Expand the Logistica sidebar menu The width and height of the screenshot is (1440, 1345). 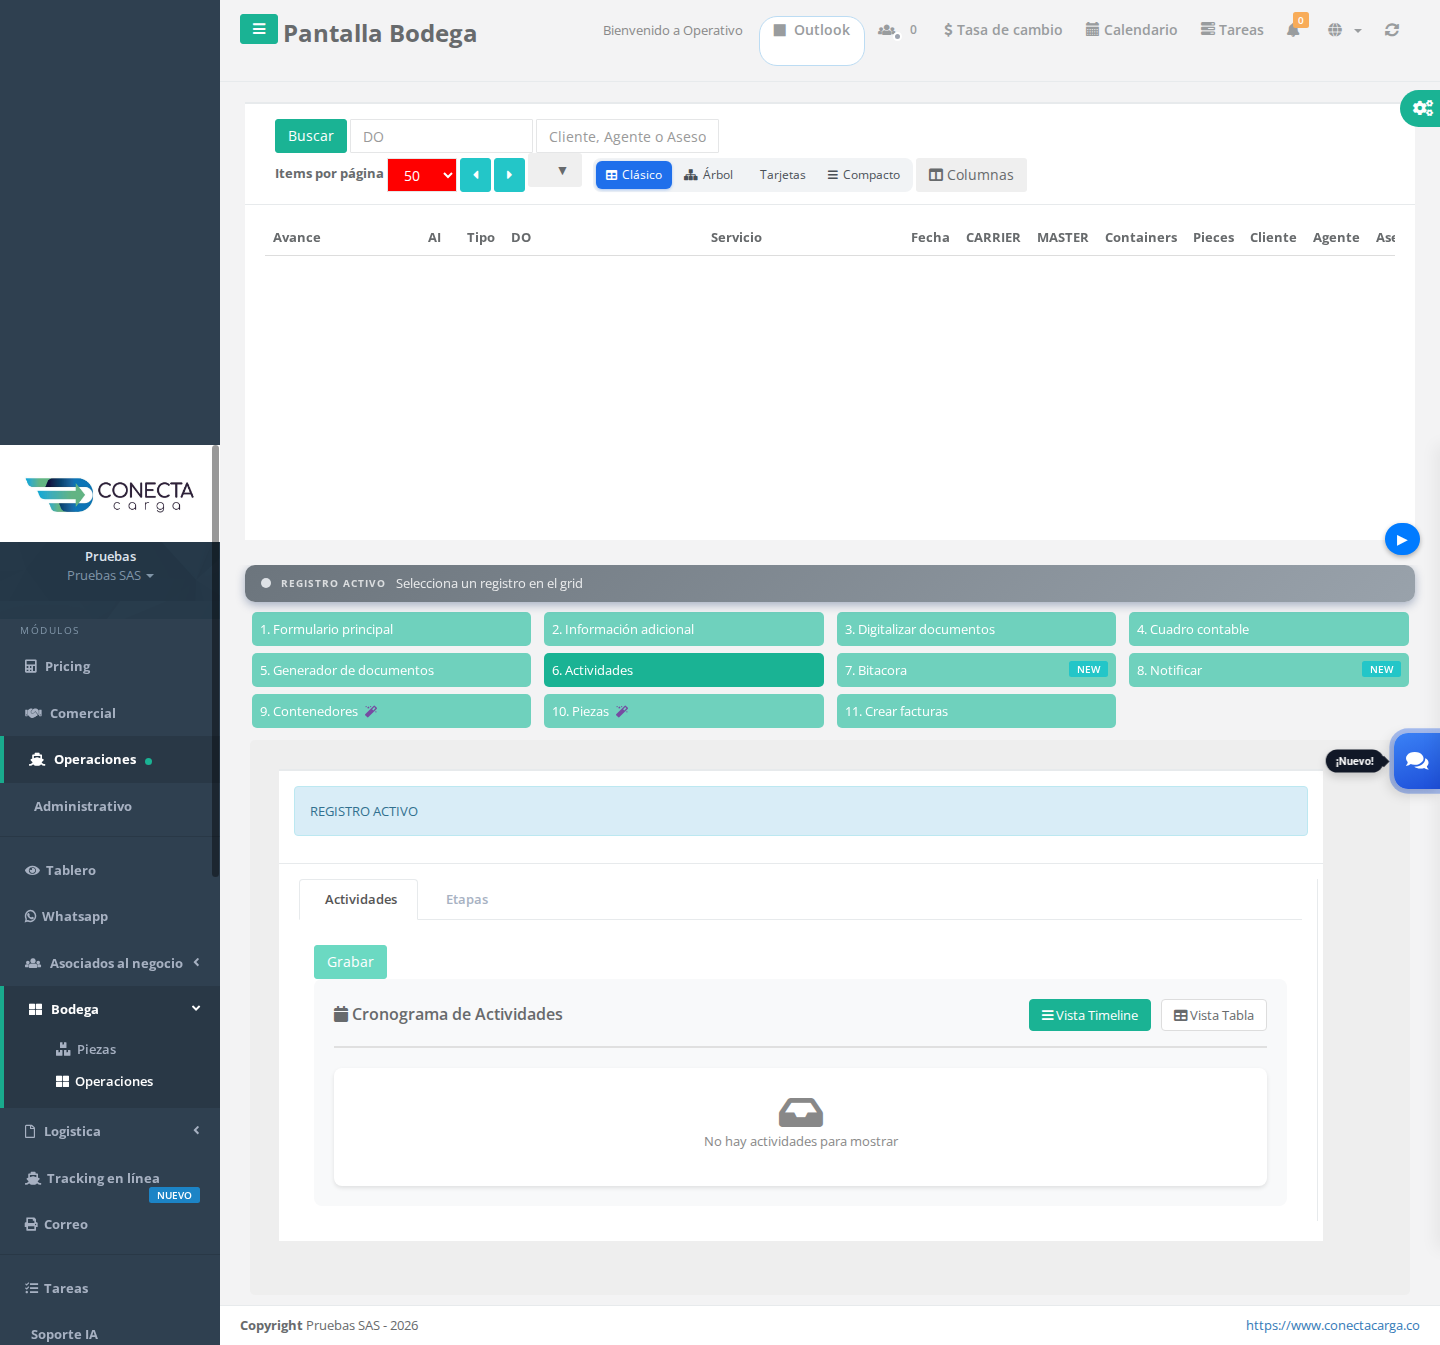coord(110,1131)
